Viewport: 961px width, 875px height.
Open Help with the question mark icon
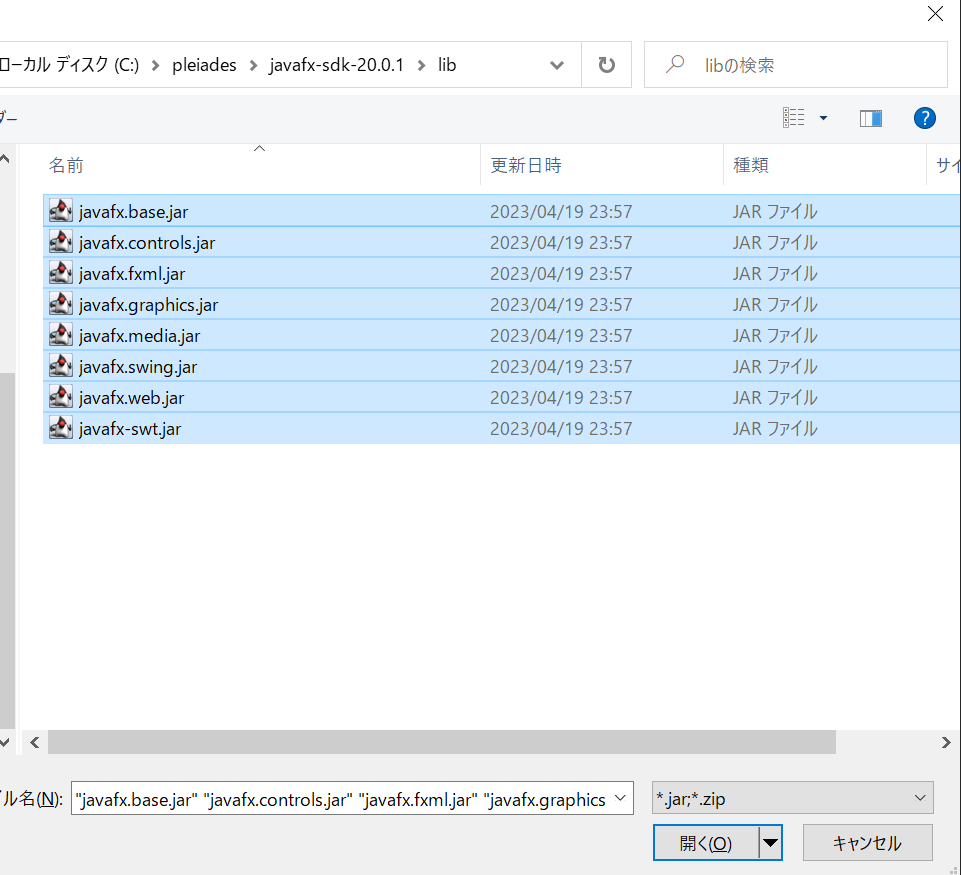[924, 117]
